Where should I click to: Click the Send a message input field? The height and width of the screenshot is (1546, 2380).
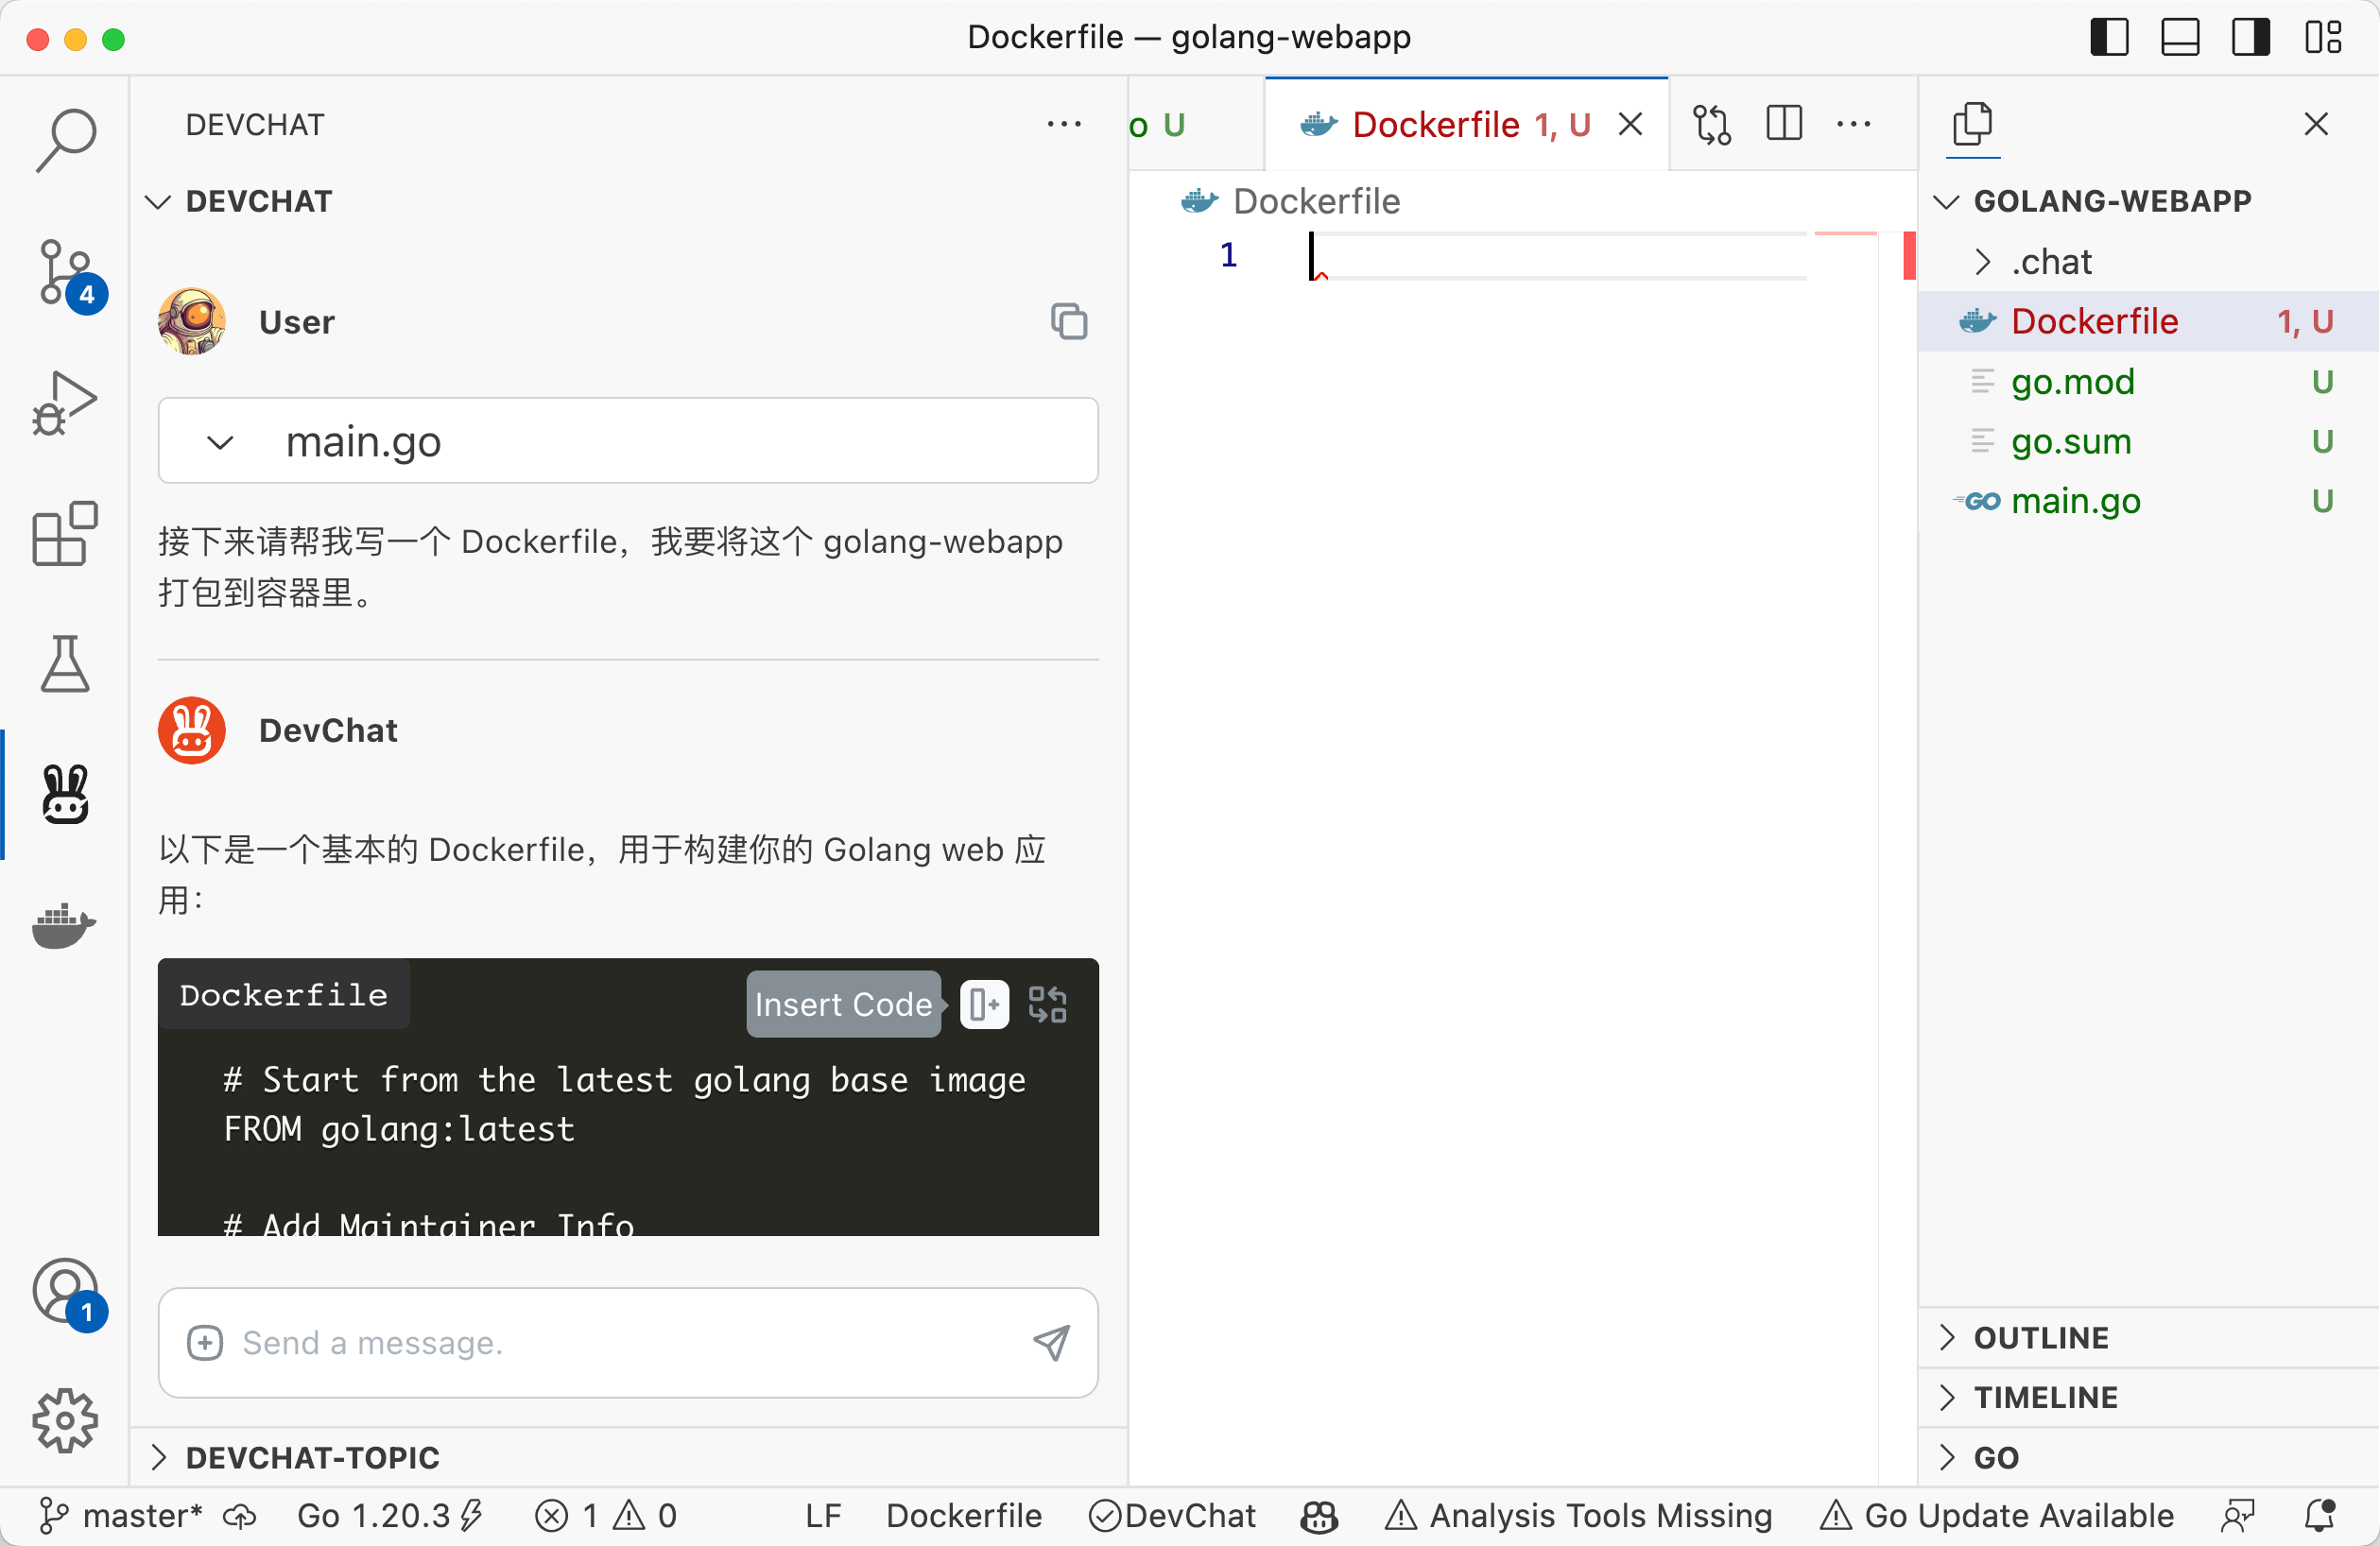[600, 1343]
